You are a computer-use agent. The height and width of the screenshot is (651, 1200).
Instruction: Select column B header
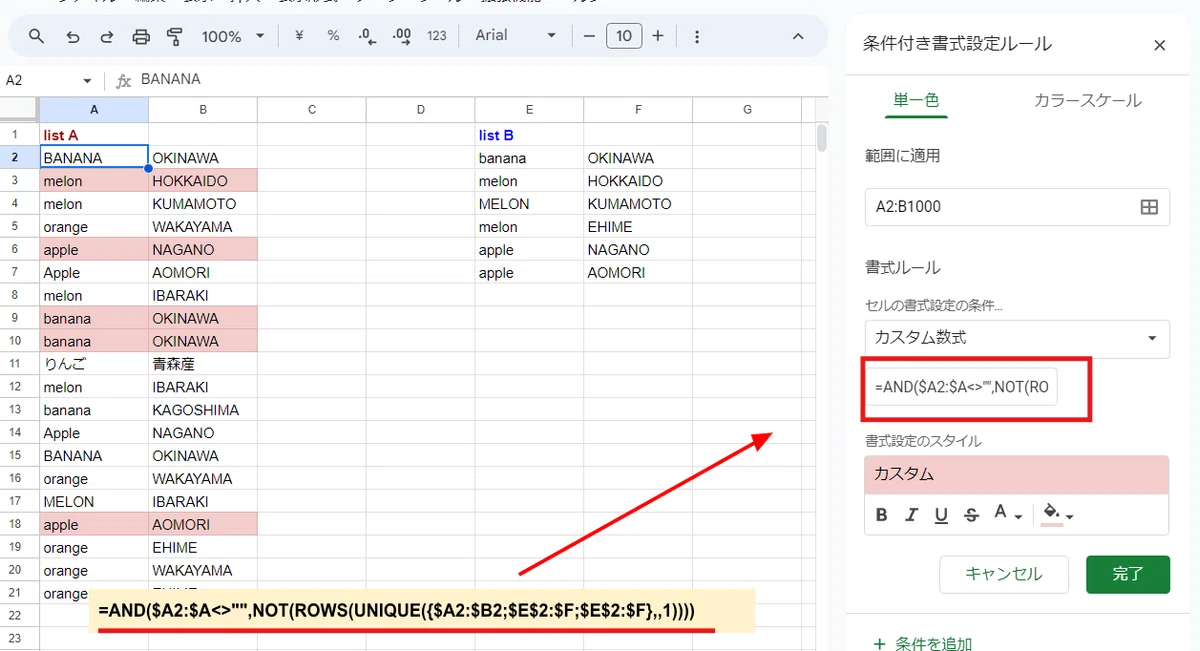pos(203,110)
